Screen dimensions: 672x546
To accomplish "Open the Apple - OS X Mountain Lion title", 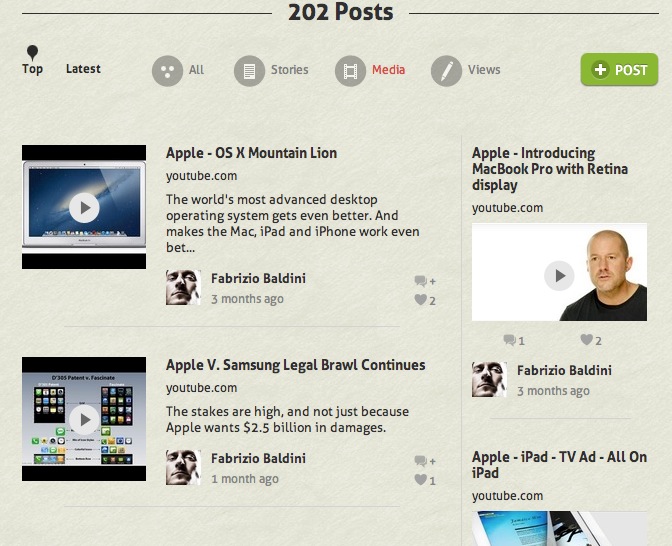I will (x=251, y=153).
